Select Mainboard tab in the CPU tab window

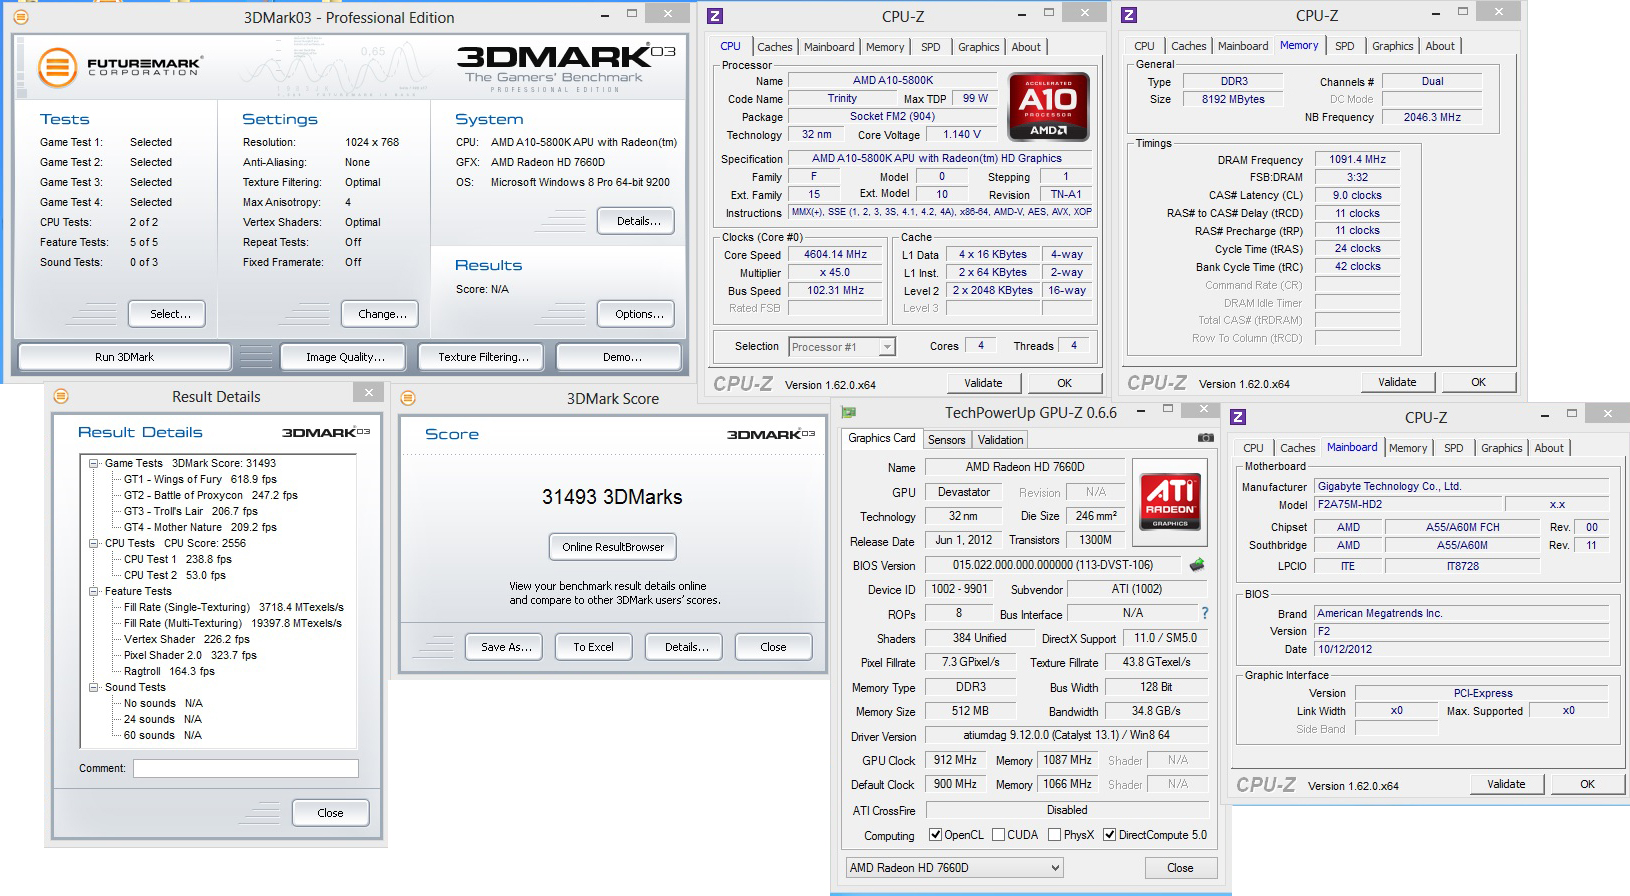pyautogui.click(x=829, y=47)
